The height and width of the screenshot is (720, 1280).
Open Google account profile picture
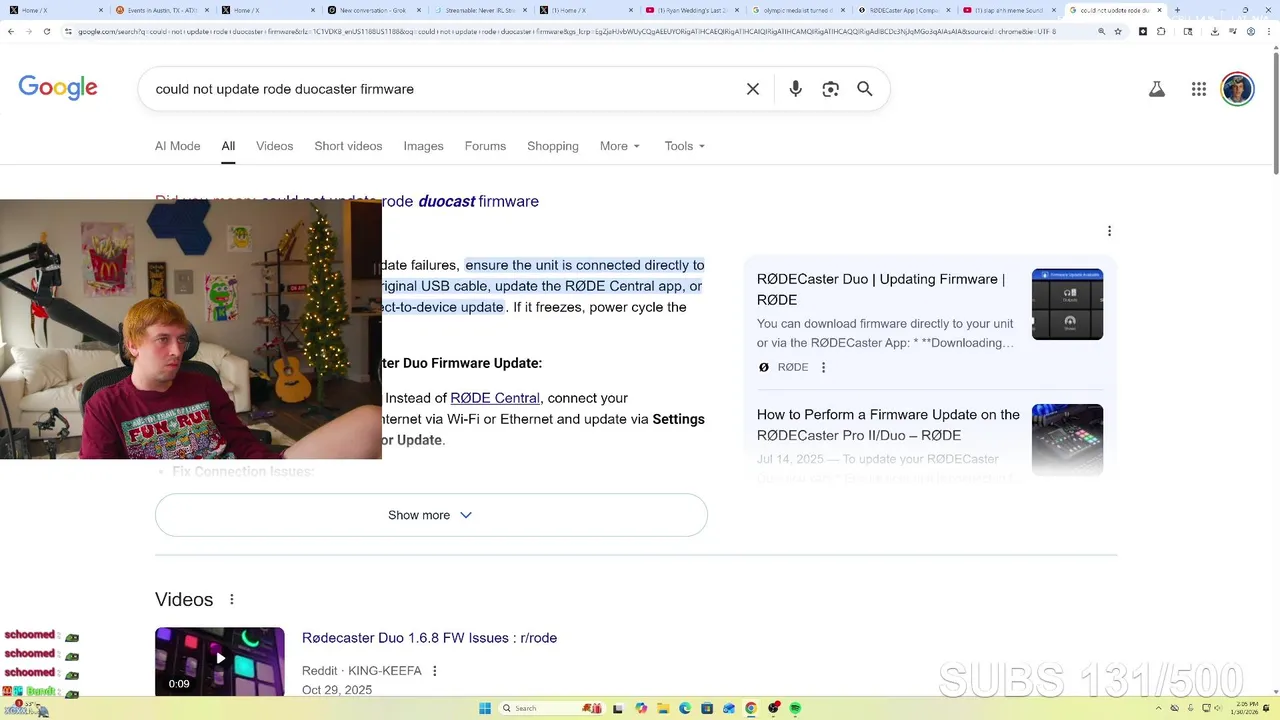(1238, 89)
